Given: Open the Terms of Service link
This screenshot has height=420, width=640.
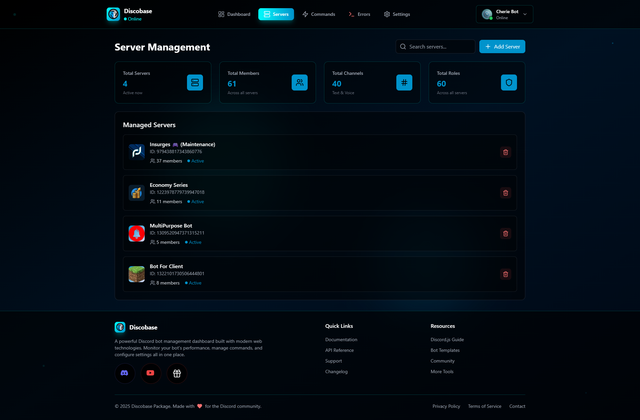Looking at the screenshot, I should [x=484, y=406].
